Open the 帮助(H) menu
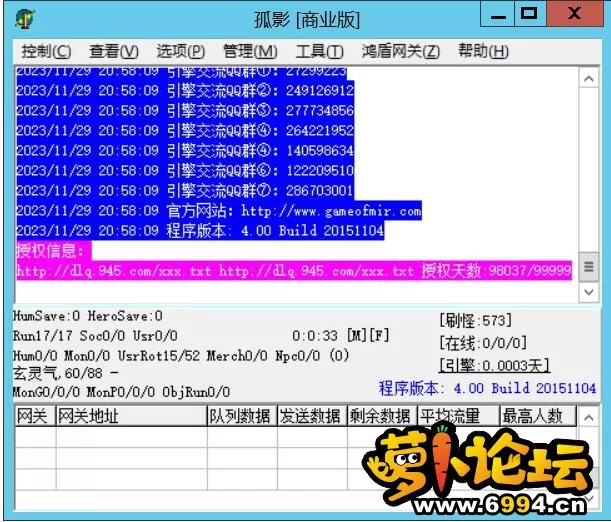 (483, 51)
